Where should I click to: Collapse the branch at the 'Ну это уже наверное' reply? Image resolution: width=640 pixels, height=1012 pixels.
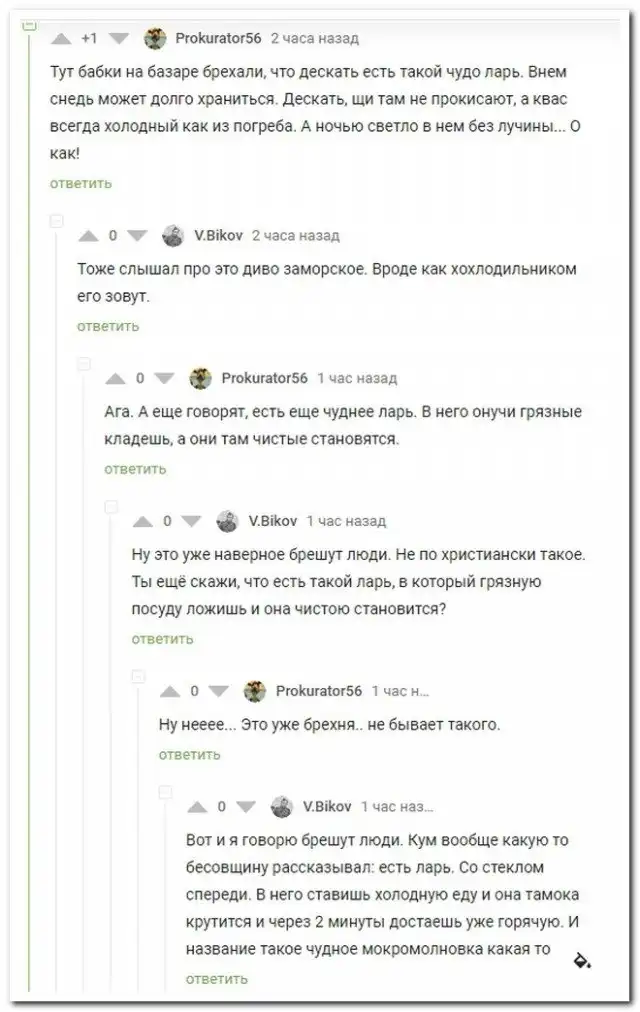tap(111, 506)
